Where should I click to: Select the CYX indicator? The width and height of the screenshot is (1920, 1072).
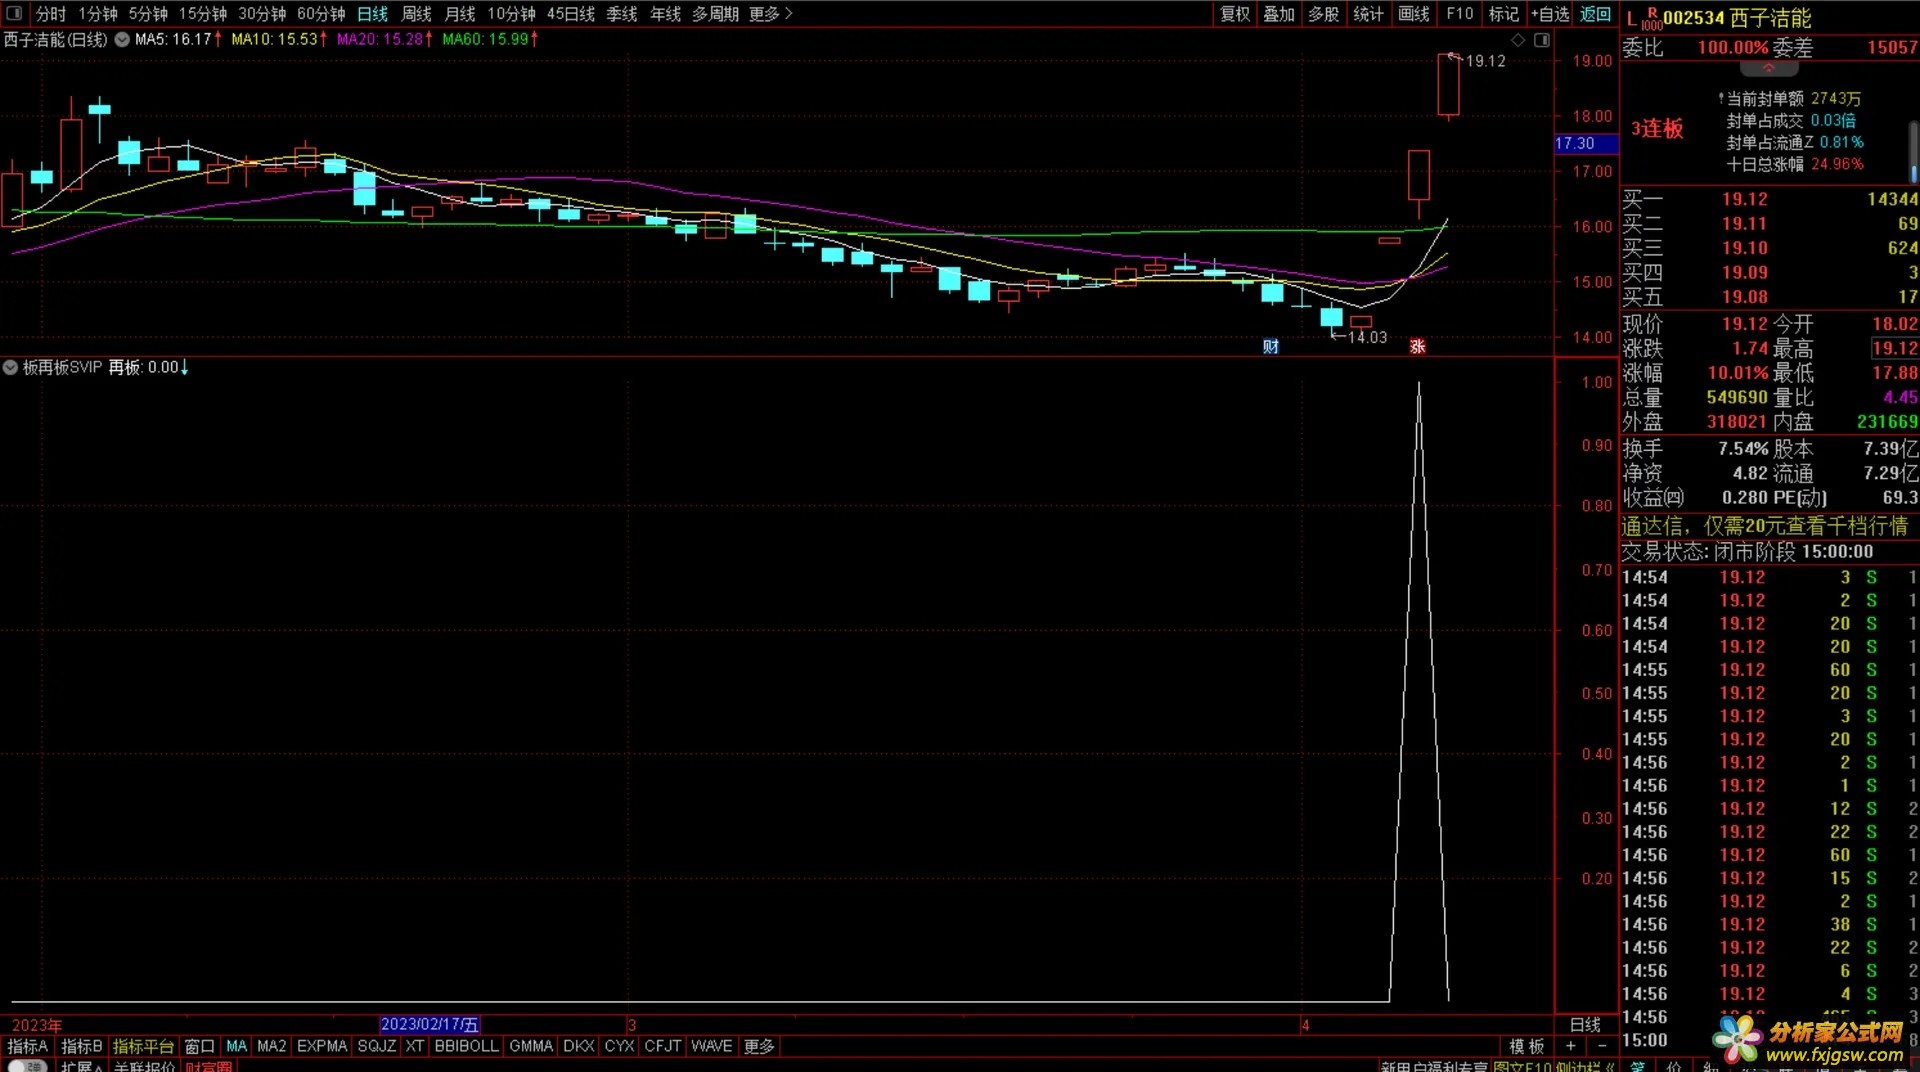tap(620, 1046)
